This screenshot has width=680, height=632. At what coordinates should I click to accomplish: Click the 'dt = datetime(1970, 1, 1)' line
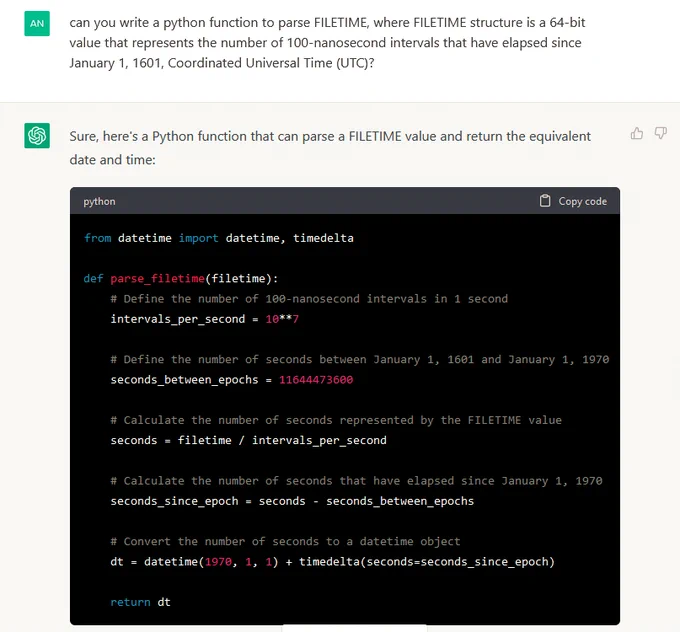click(333, 562)
